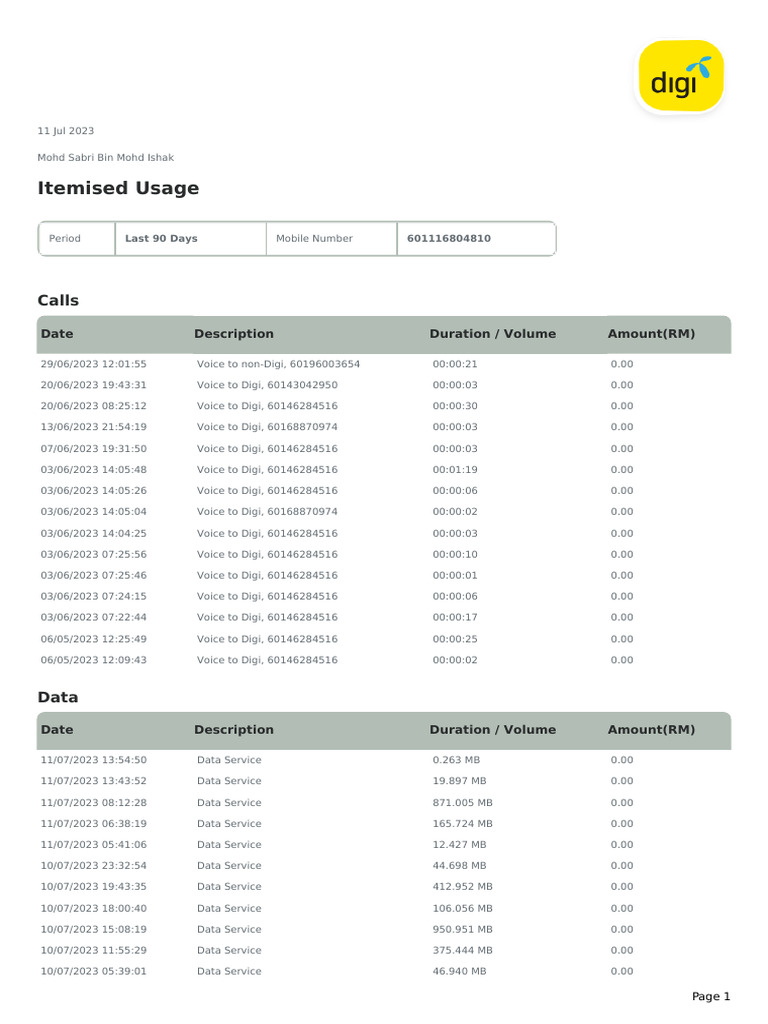Click call date '03/06/2023 14:05:04'

[93, 511]
